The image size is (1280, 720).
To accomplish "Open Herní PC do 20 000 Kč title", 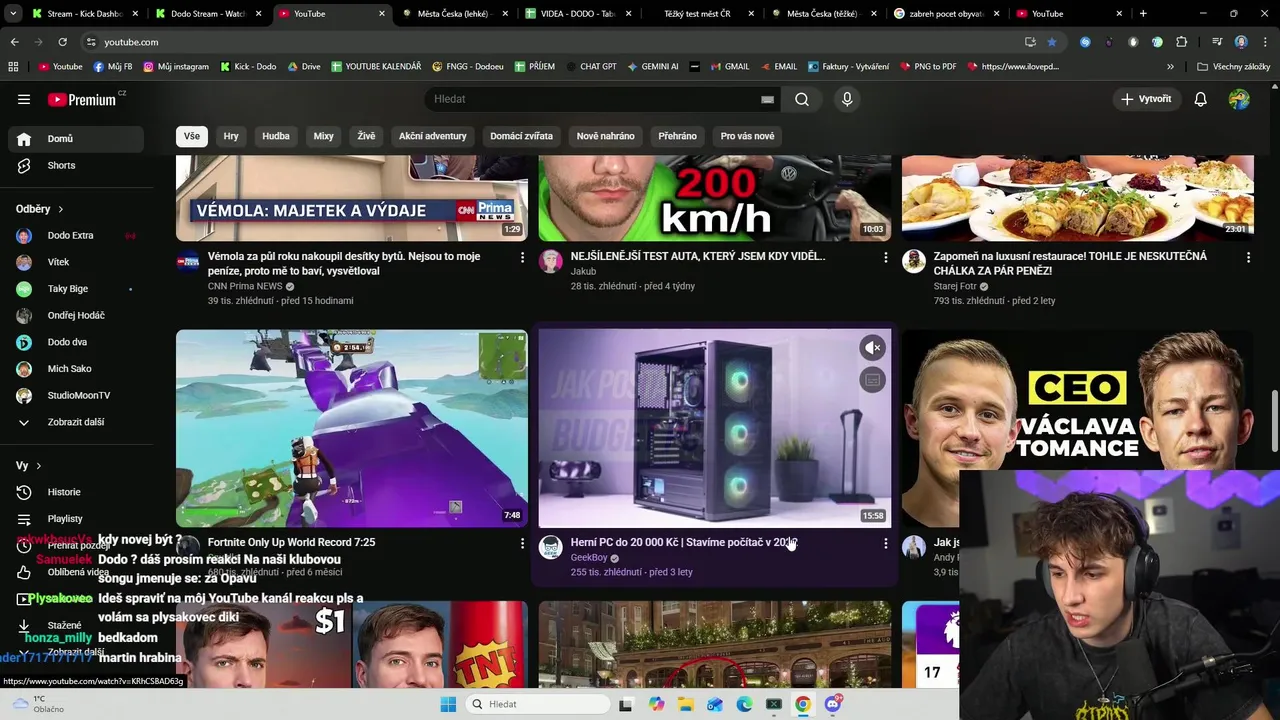I will click(x=684, y=542).
